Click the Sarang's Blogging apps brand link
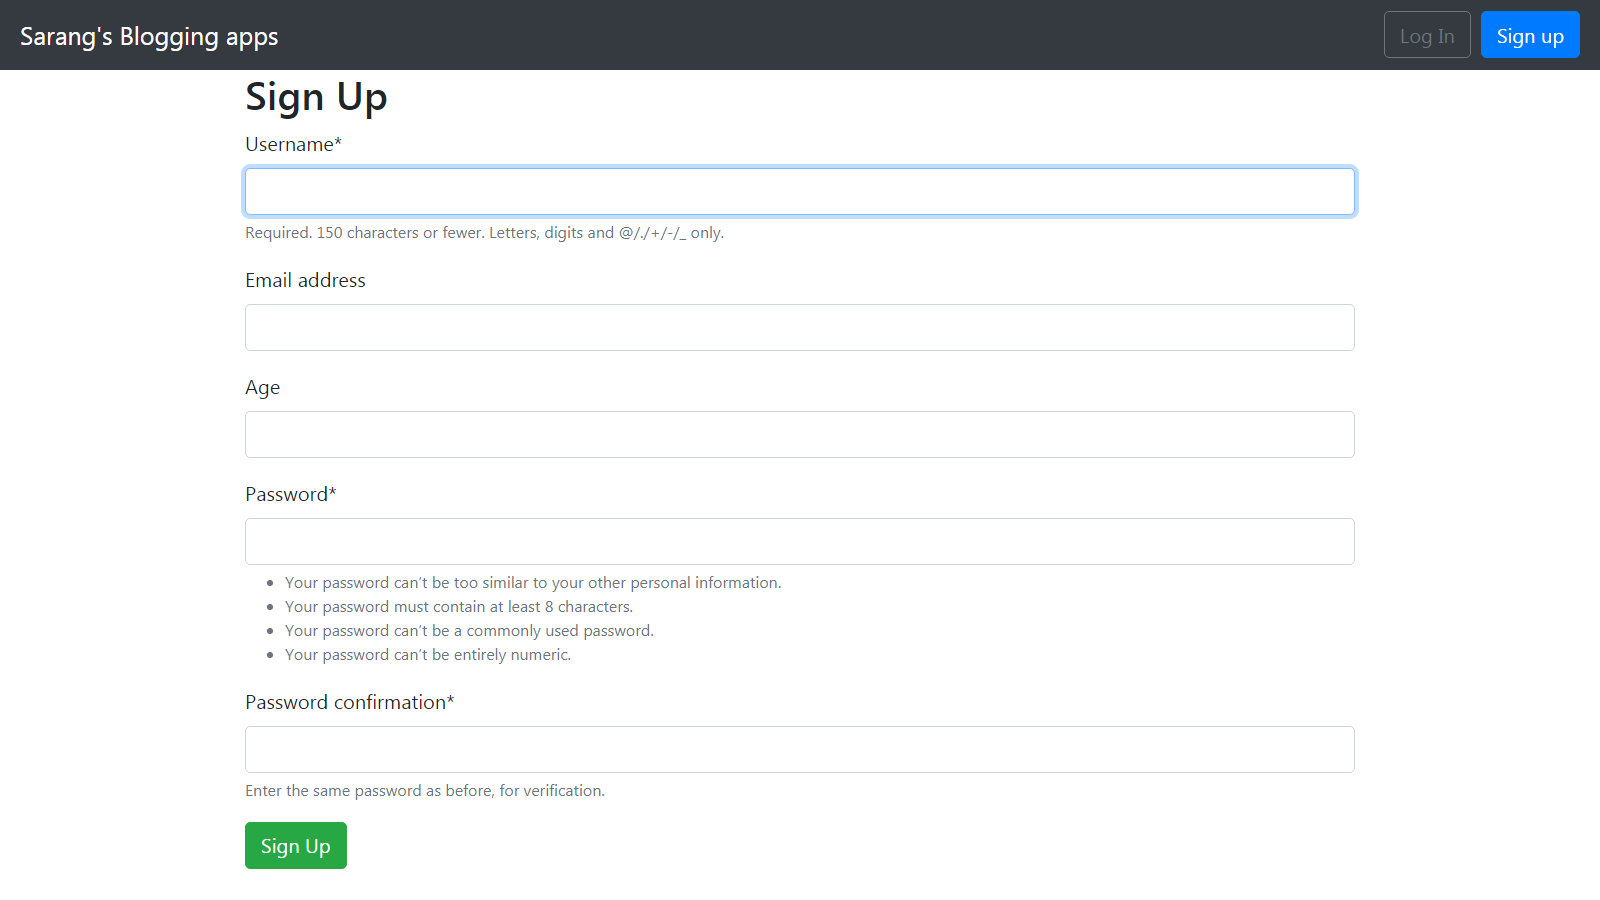This screenshot has height=900, width=1600. pos(148,36)
